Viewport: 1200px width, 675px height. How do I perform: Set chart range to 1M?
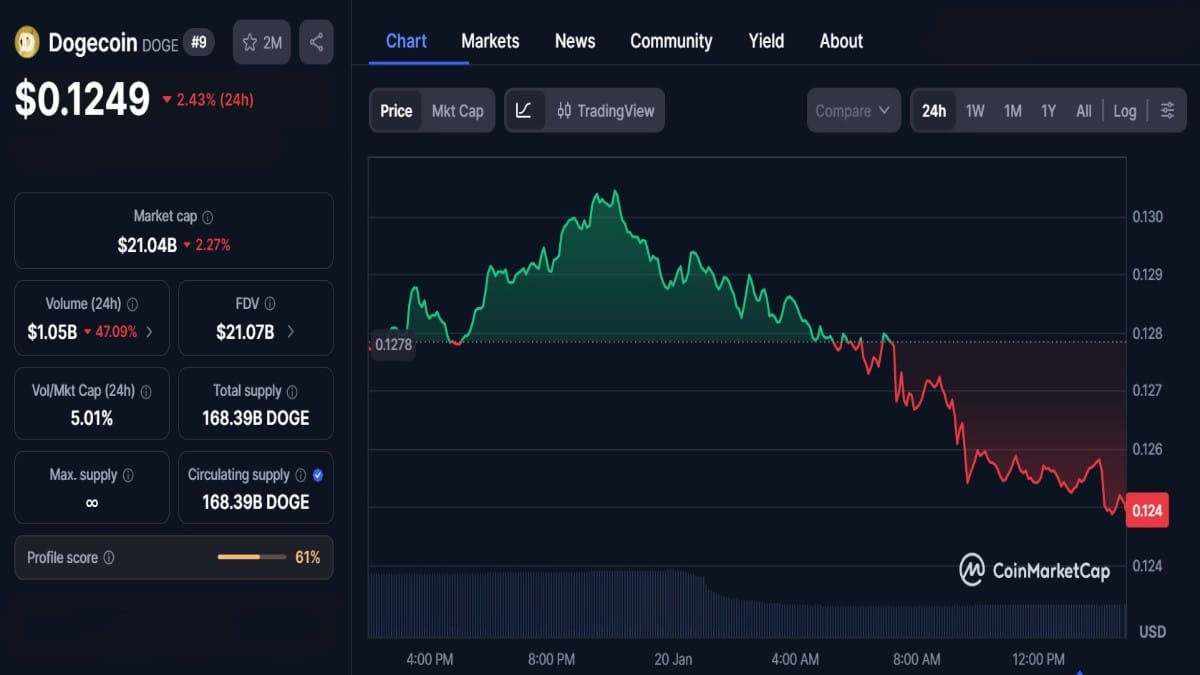1013,111
